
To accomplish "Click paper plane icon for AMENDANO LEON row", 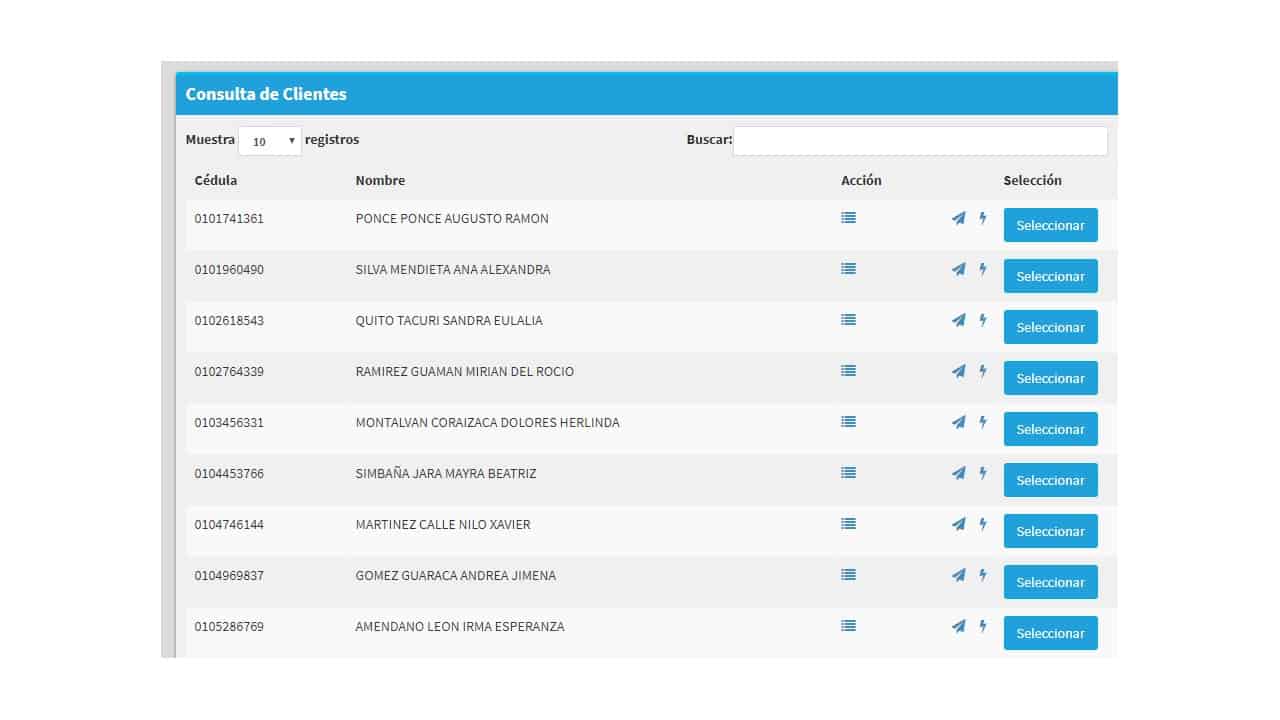I will pyautogui.click(x=958, y=626).
